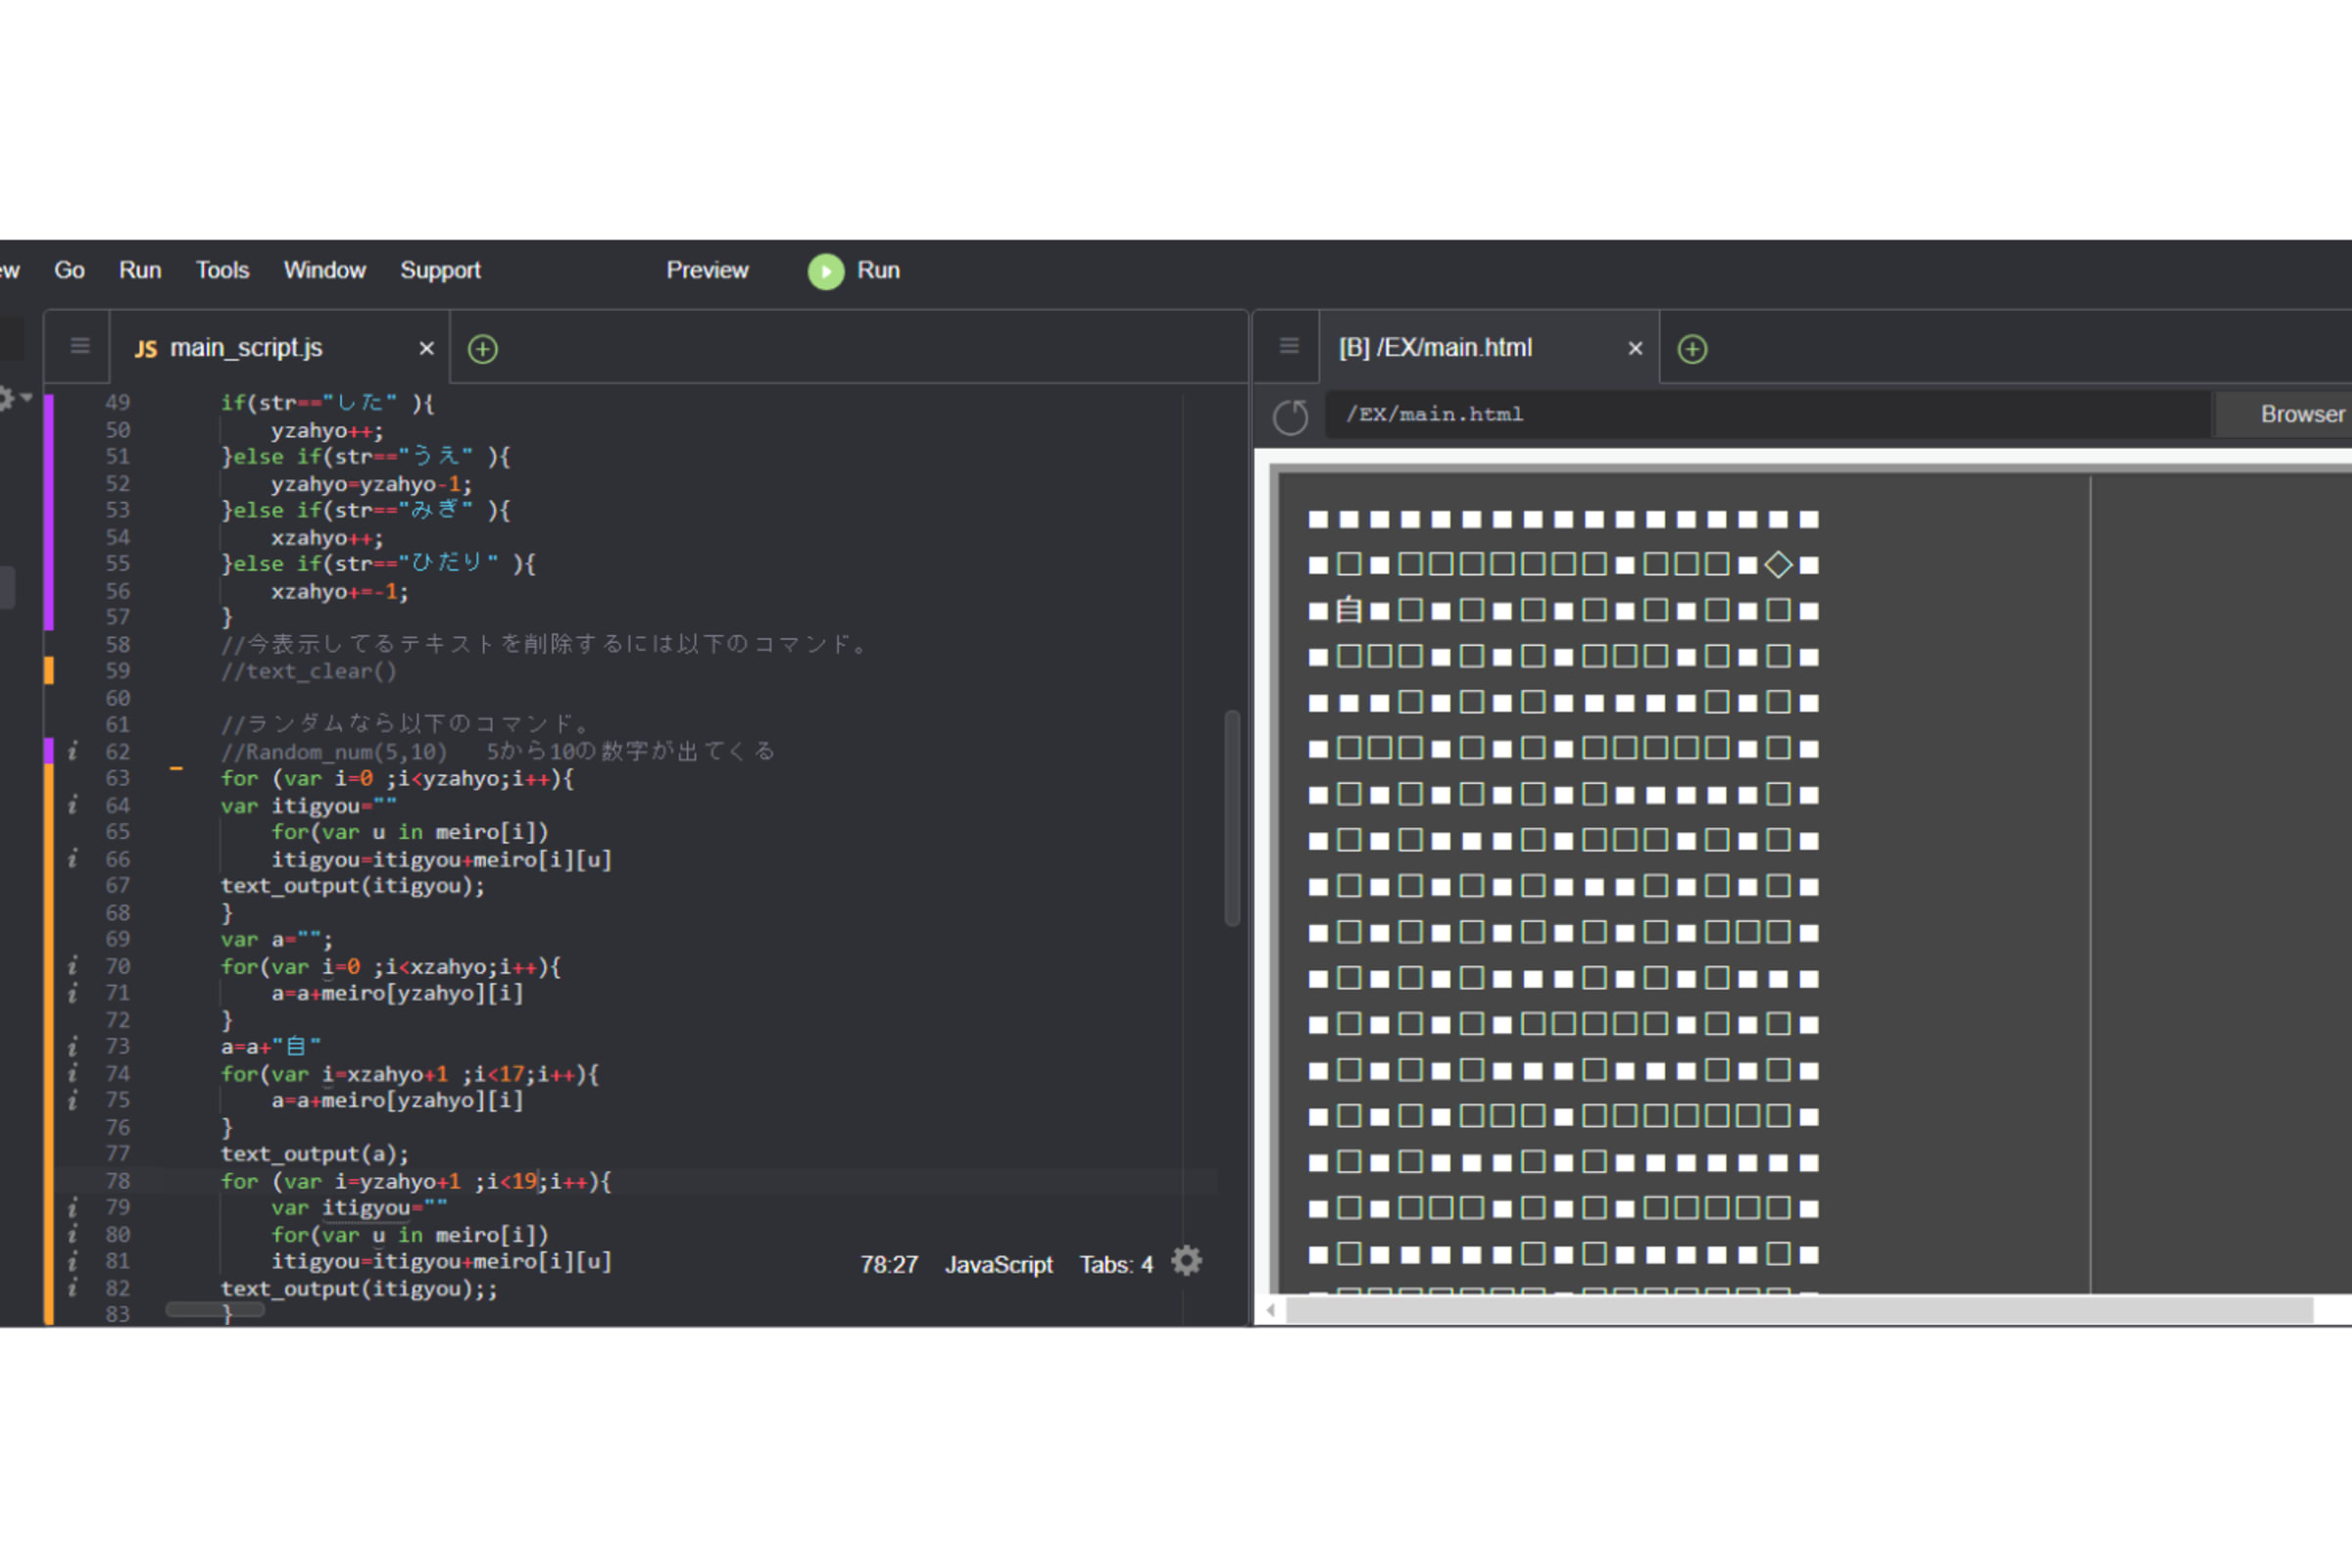Open the Tools menu
The width and height of the screenshot is (2352, 1568).
tap(222, 270)
